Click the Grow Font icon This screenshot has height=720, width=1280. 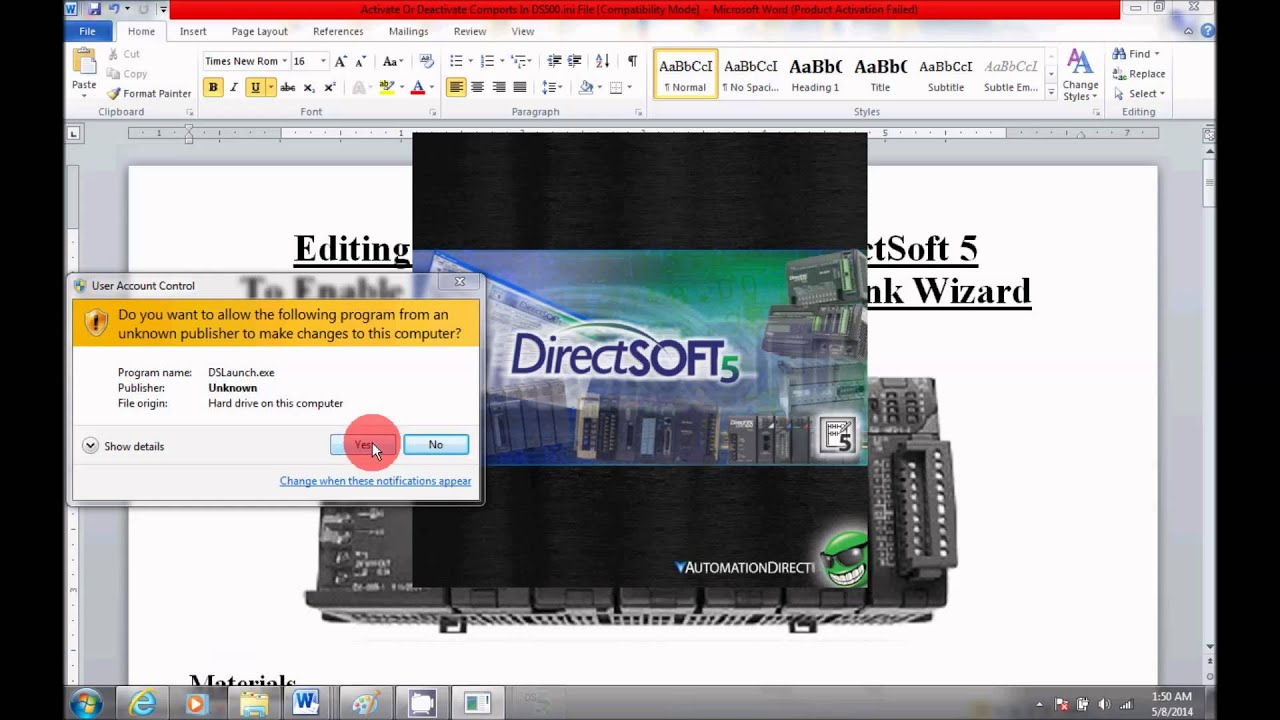pos(342,61)
